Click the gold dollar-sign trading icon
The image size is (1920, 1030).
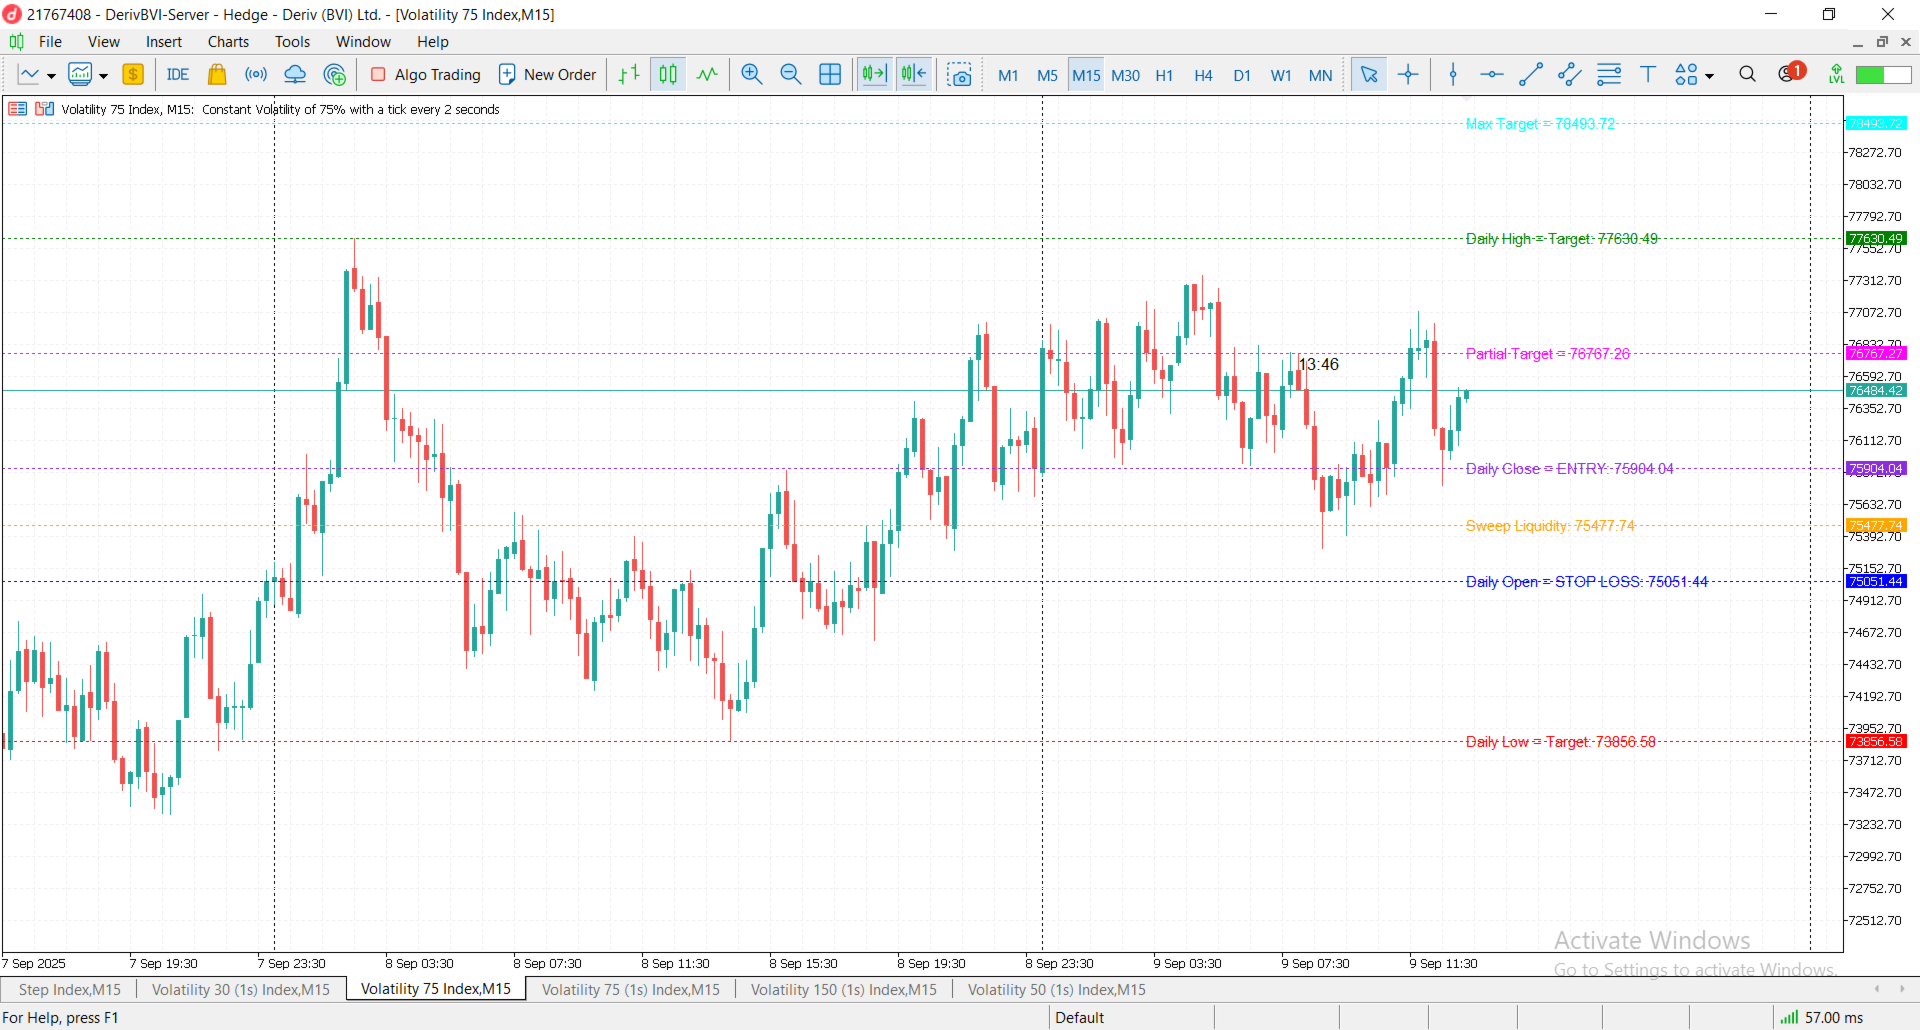pyautogui.click(x=133, y=75)
